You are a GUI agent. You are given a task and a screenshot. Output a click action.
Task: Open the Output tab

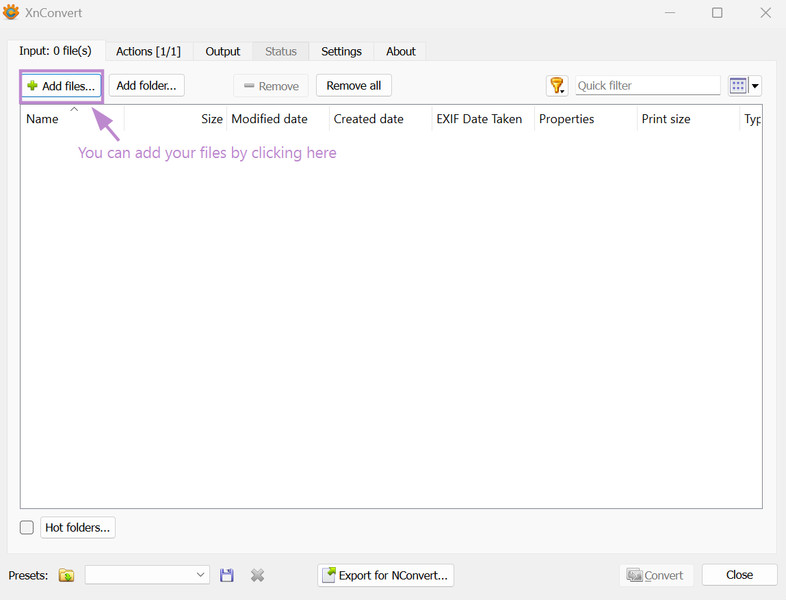(223, 51)
